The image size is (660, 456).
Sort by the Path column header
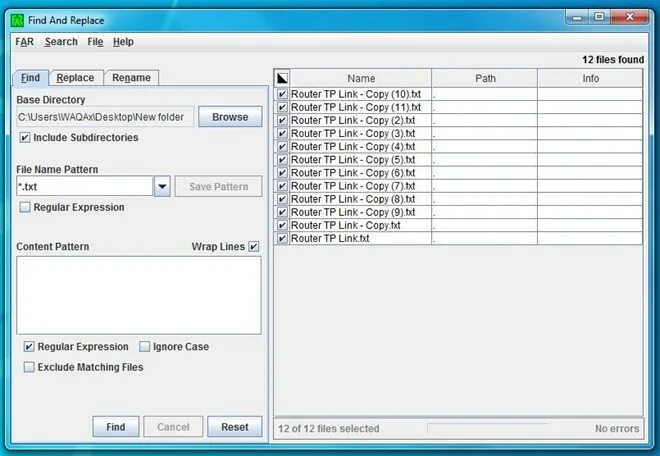(x=485, y=78)
